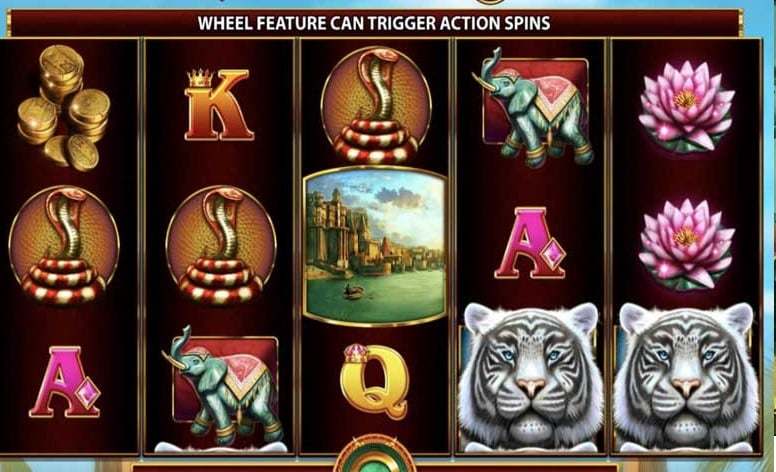Click the cobra symbol in the middle reel
Viewport: 776px width, 472px height.
[376, 105]
